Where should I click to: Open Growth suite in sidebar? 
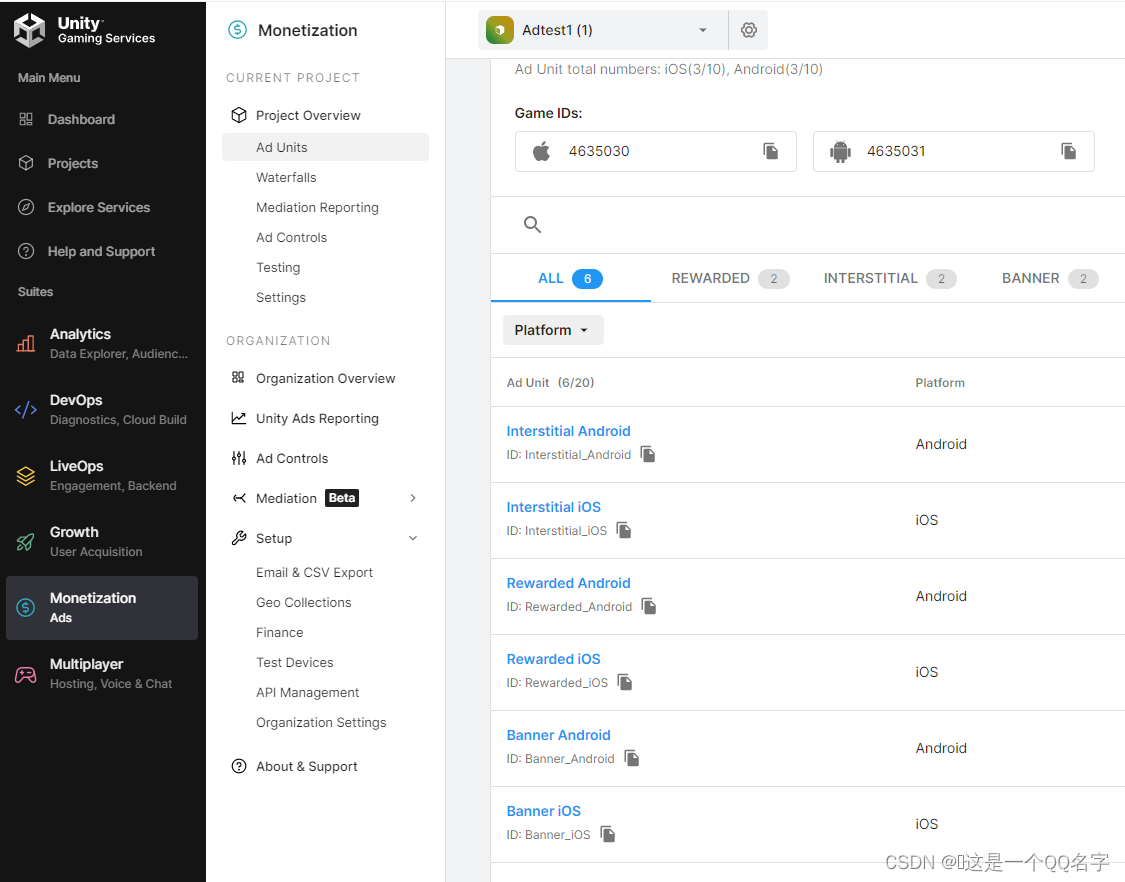coord(102,541)
